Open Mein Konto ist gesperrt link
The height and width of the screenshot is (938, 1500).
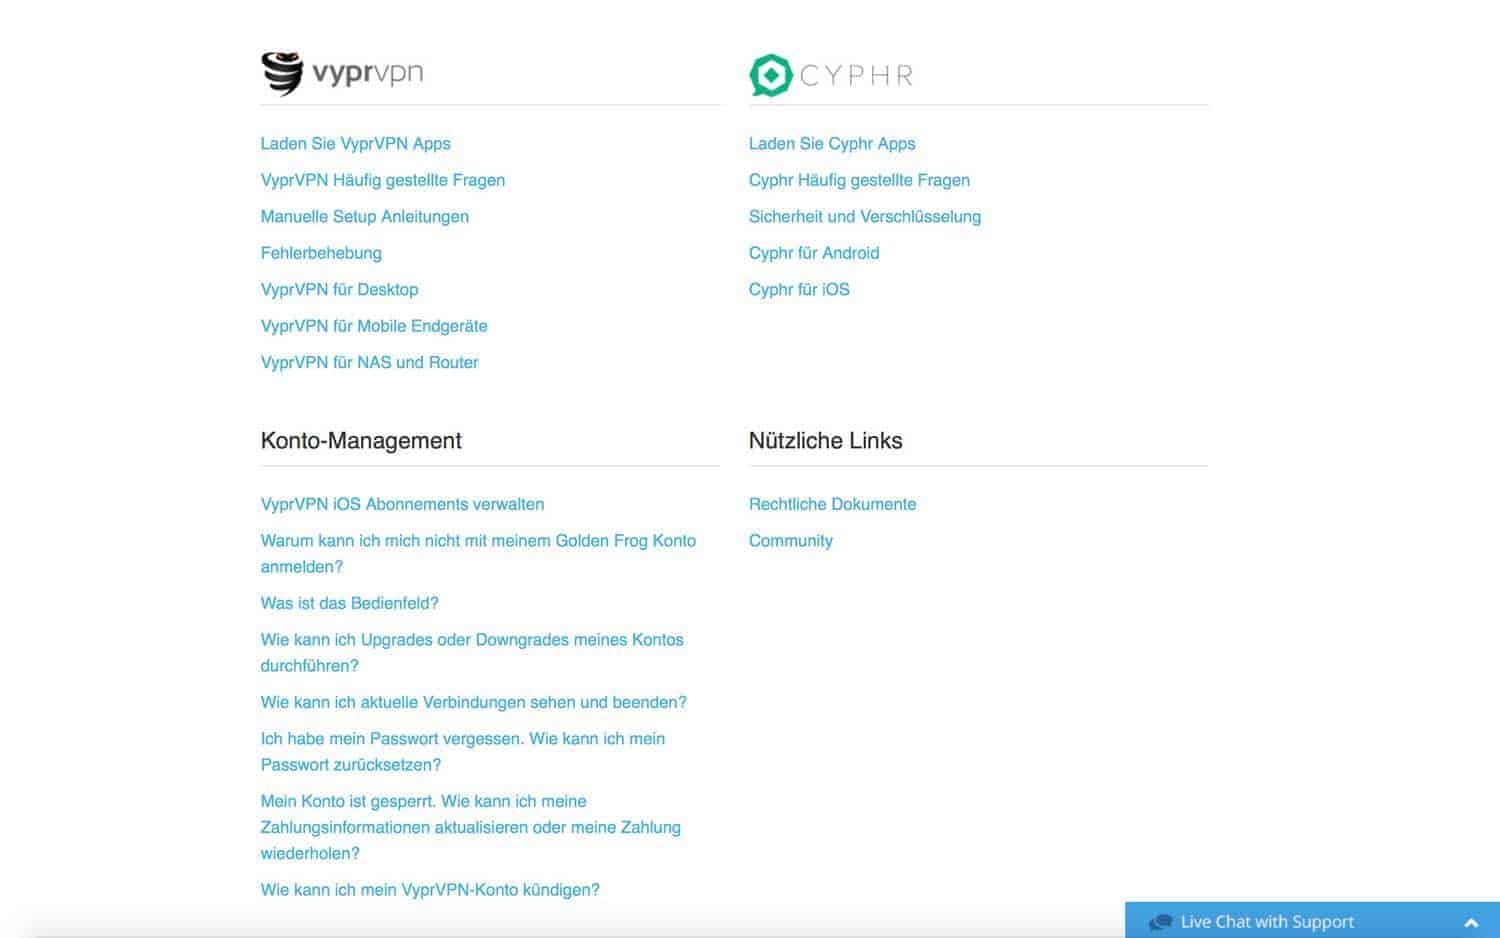[x=470, y=827]
